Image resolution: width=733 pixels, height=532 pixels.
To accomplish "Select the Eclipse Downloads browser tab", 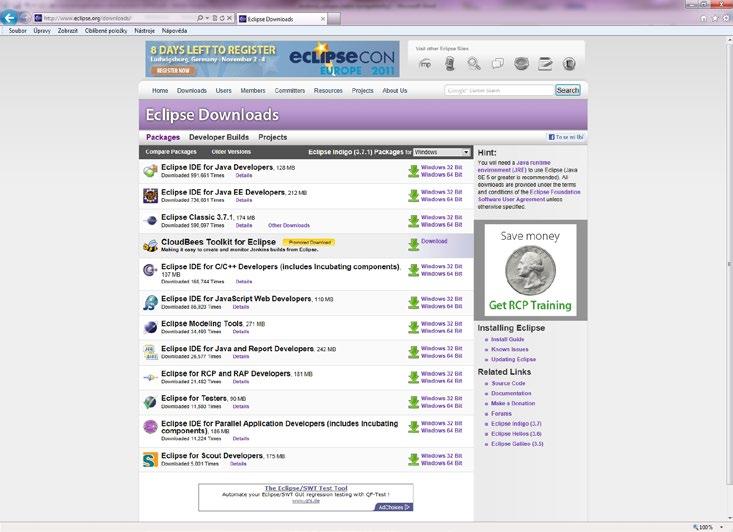I will point(282,19).
